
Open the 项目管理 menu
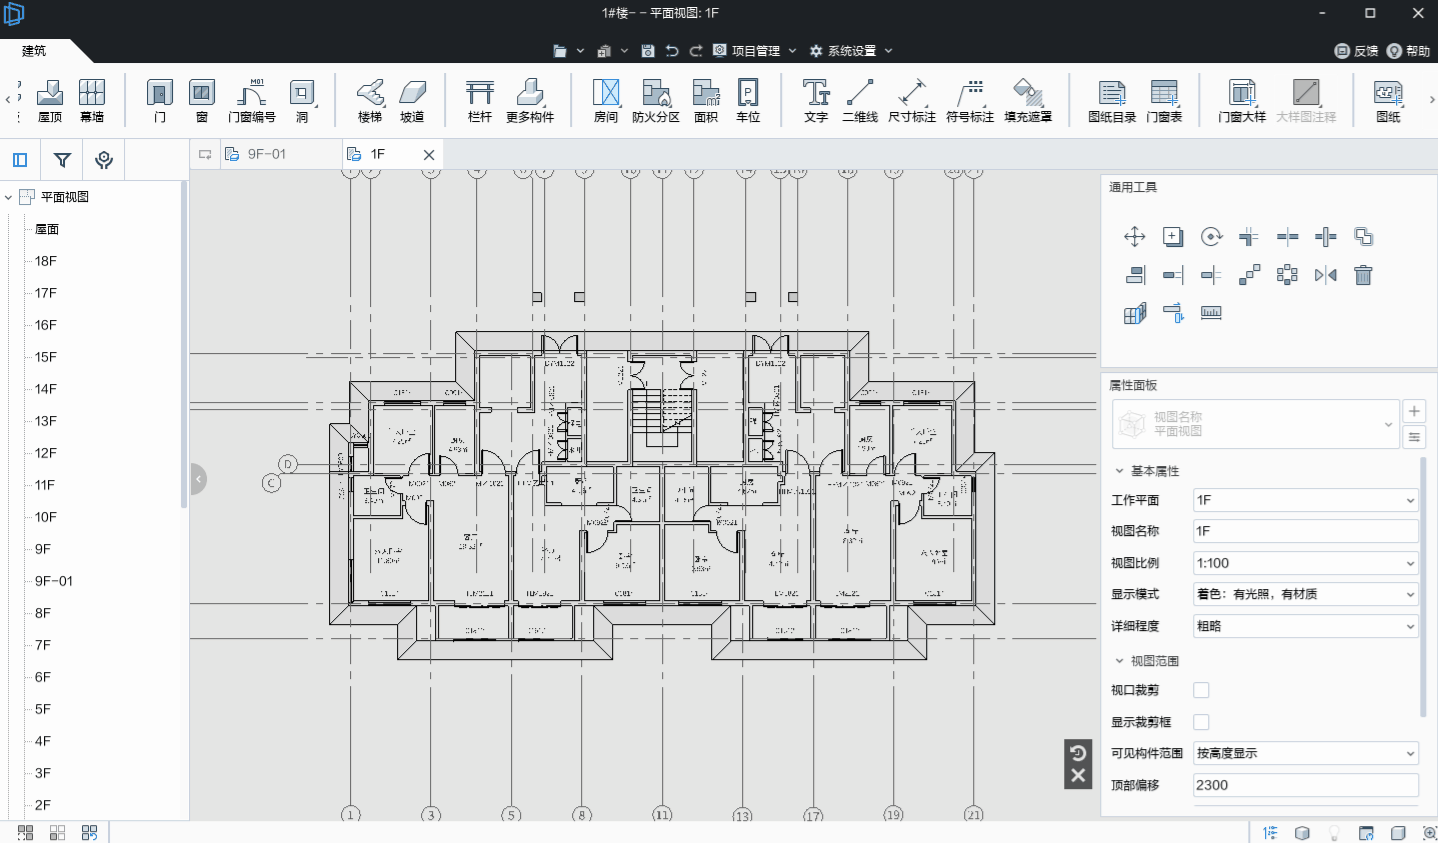[x=755, y=51]
